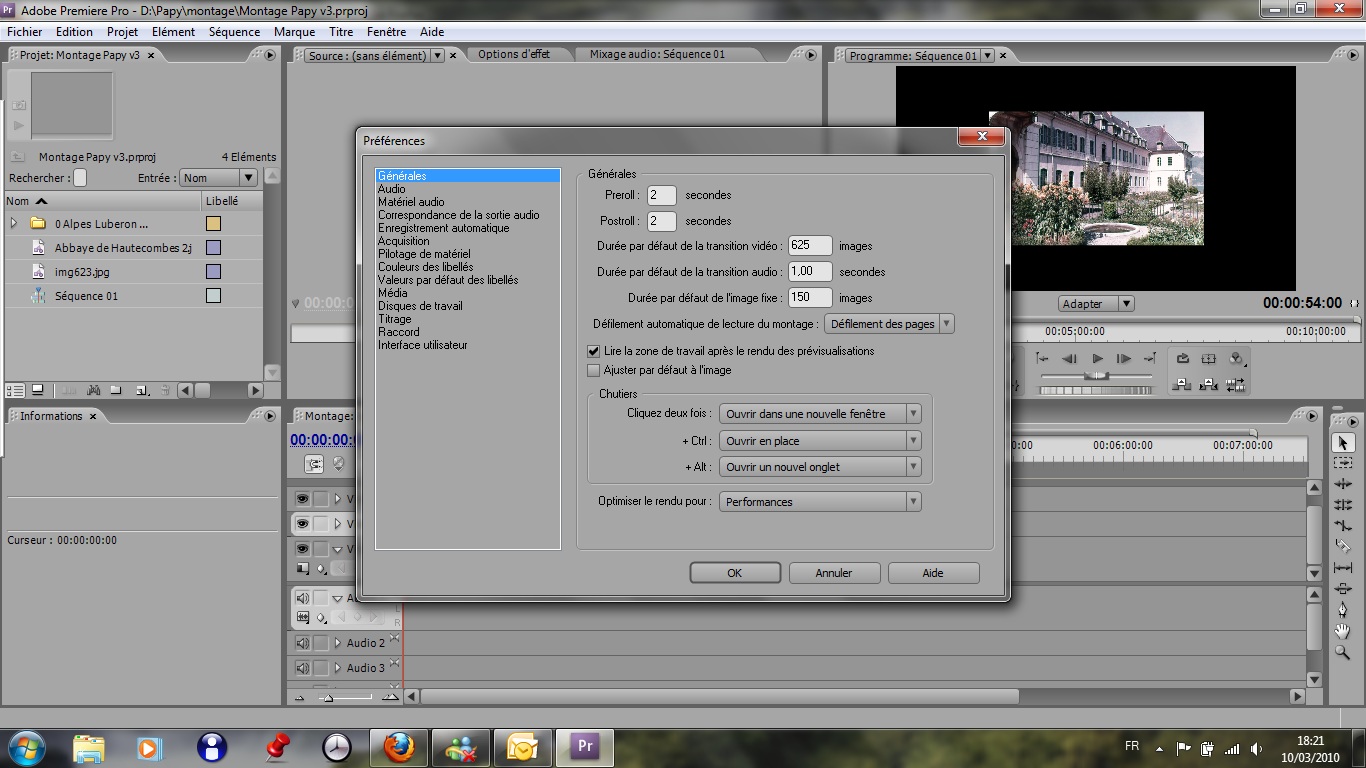
Task: Open 'Défilement des pages' dropdown
Action: [889, 324]
